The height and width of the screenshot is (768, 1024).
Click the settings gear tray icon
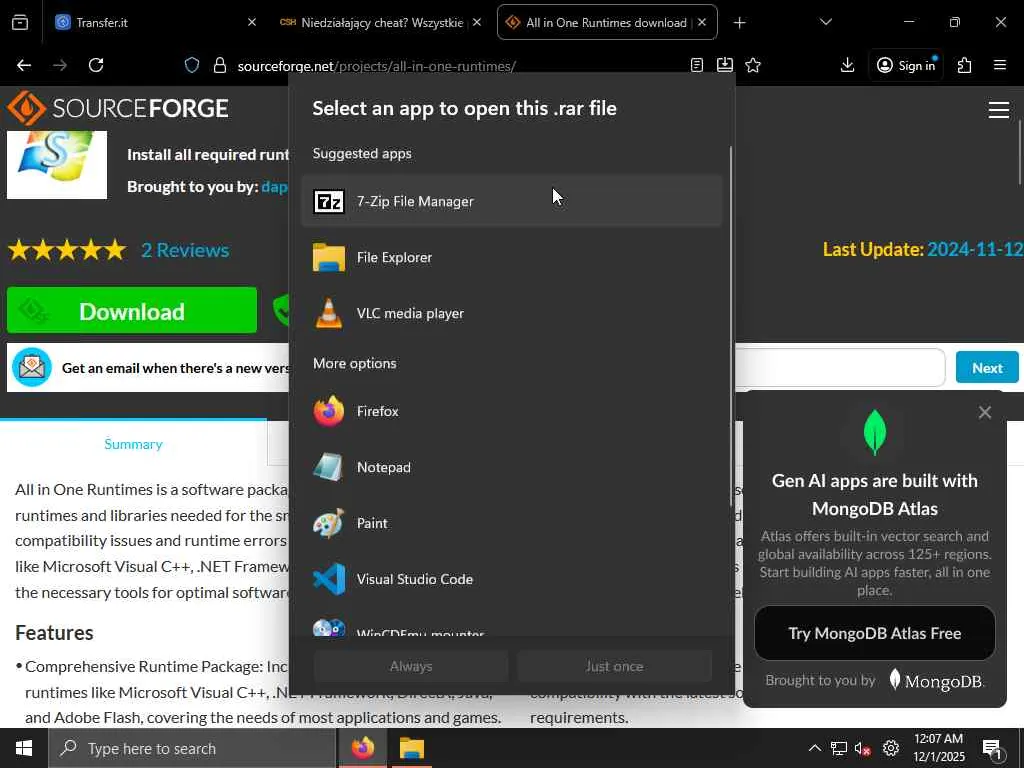[x=891, y=748]
